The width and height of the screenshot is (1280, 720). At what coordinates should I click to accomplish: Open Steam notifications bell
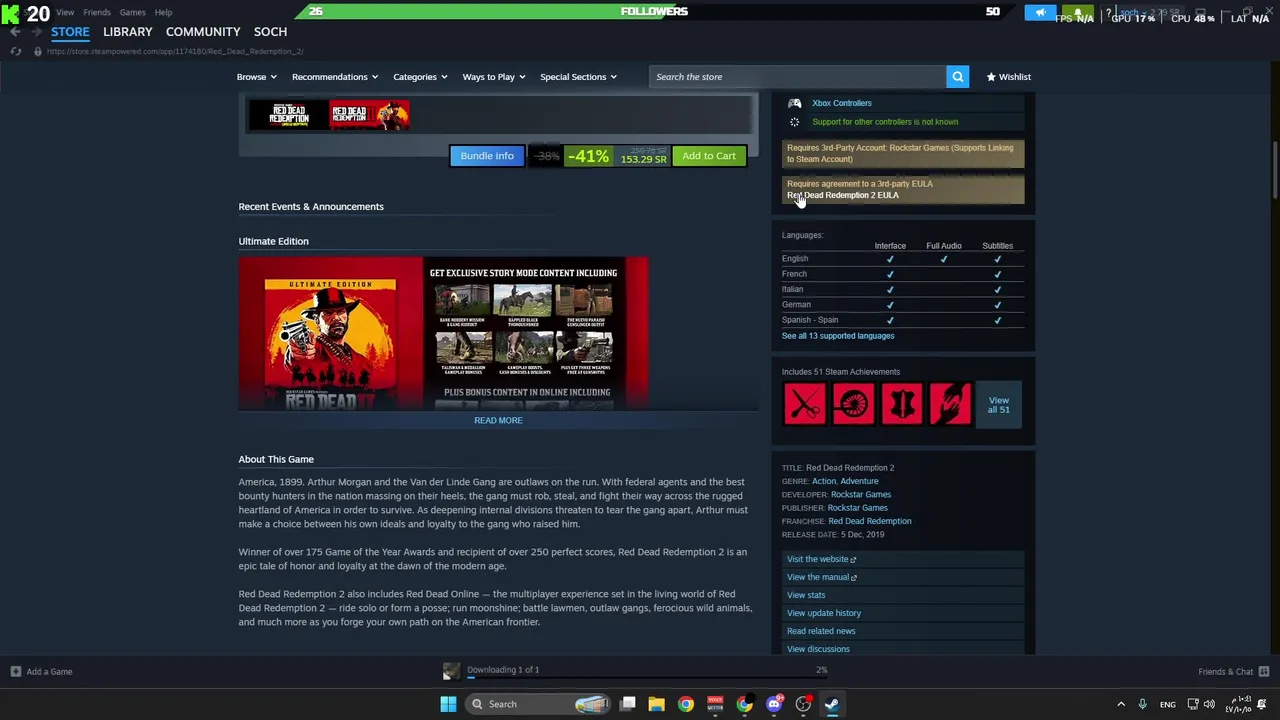pos(1078,12)
